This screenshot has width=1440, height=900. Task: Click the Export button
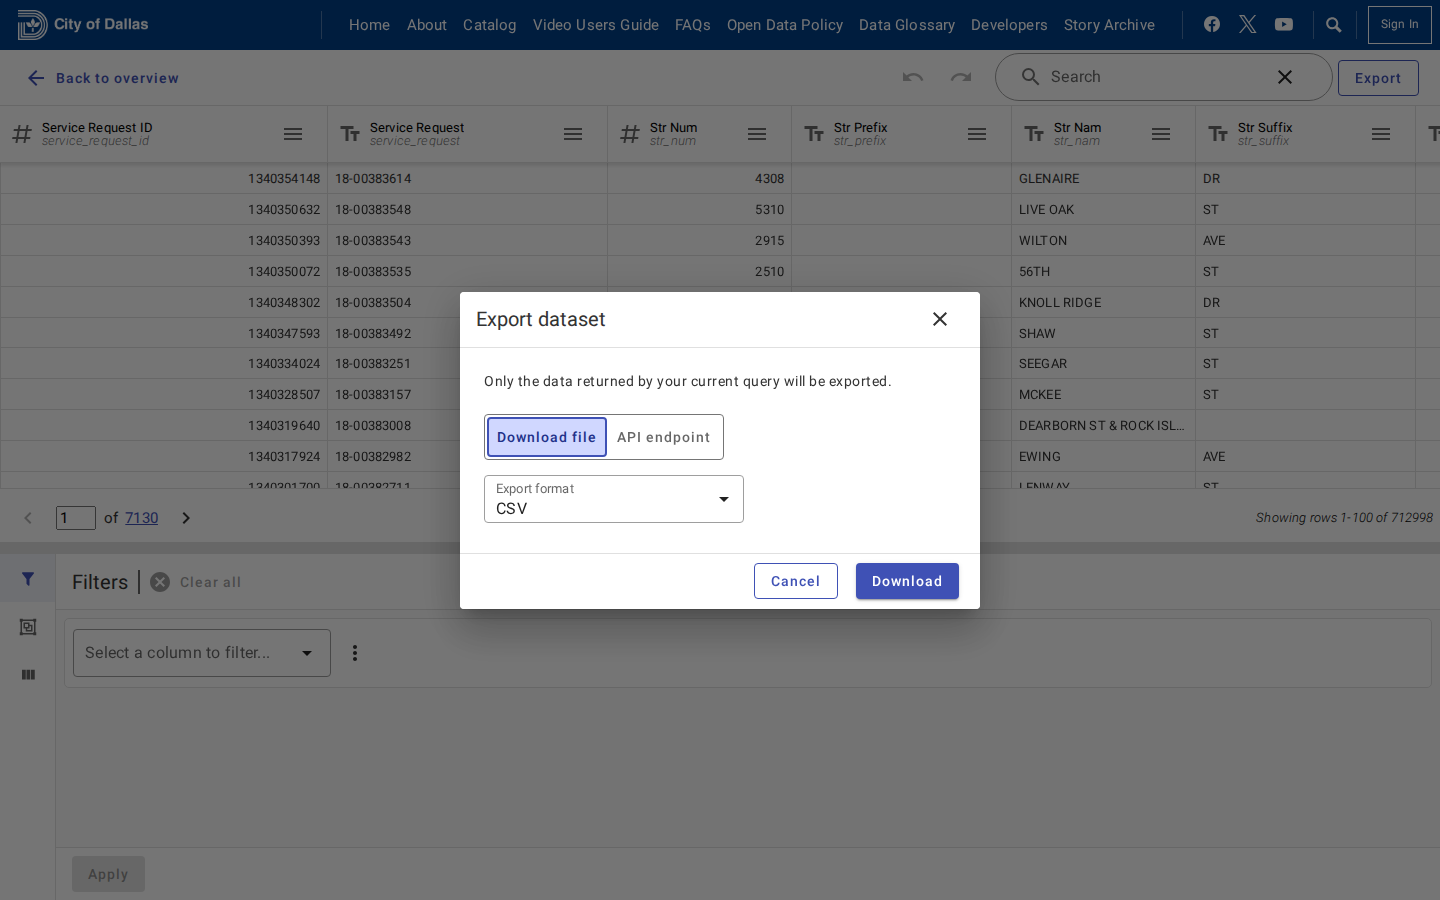click(1378, 78)
